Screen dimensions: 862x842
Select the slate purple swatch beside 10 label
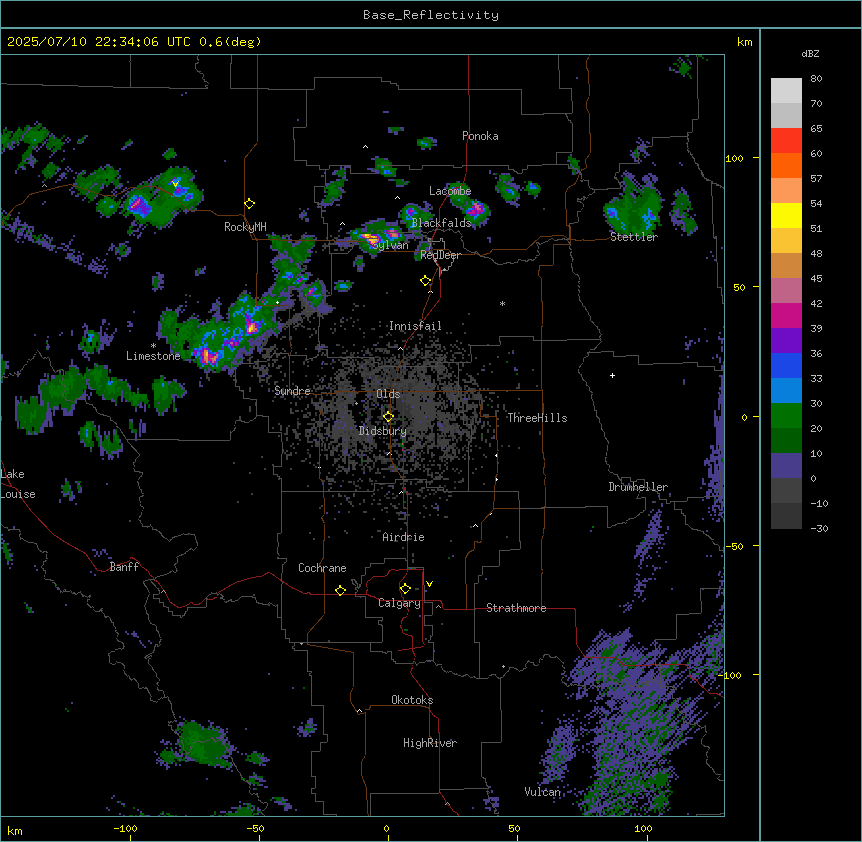tap(786, 466)
